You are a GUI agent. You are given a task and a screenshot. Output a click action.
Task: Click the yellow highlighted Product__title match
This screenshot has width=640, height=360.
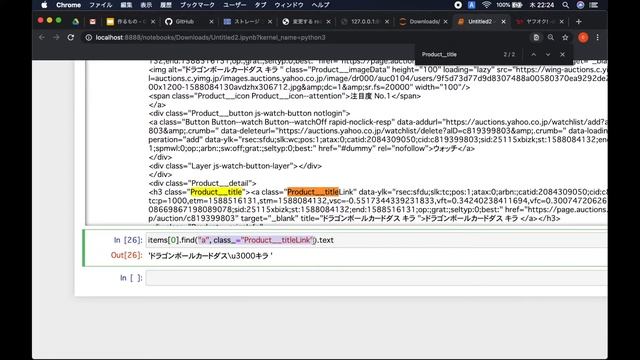click(x=216, y=192)
